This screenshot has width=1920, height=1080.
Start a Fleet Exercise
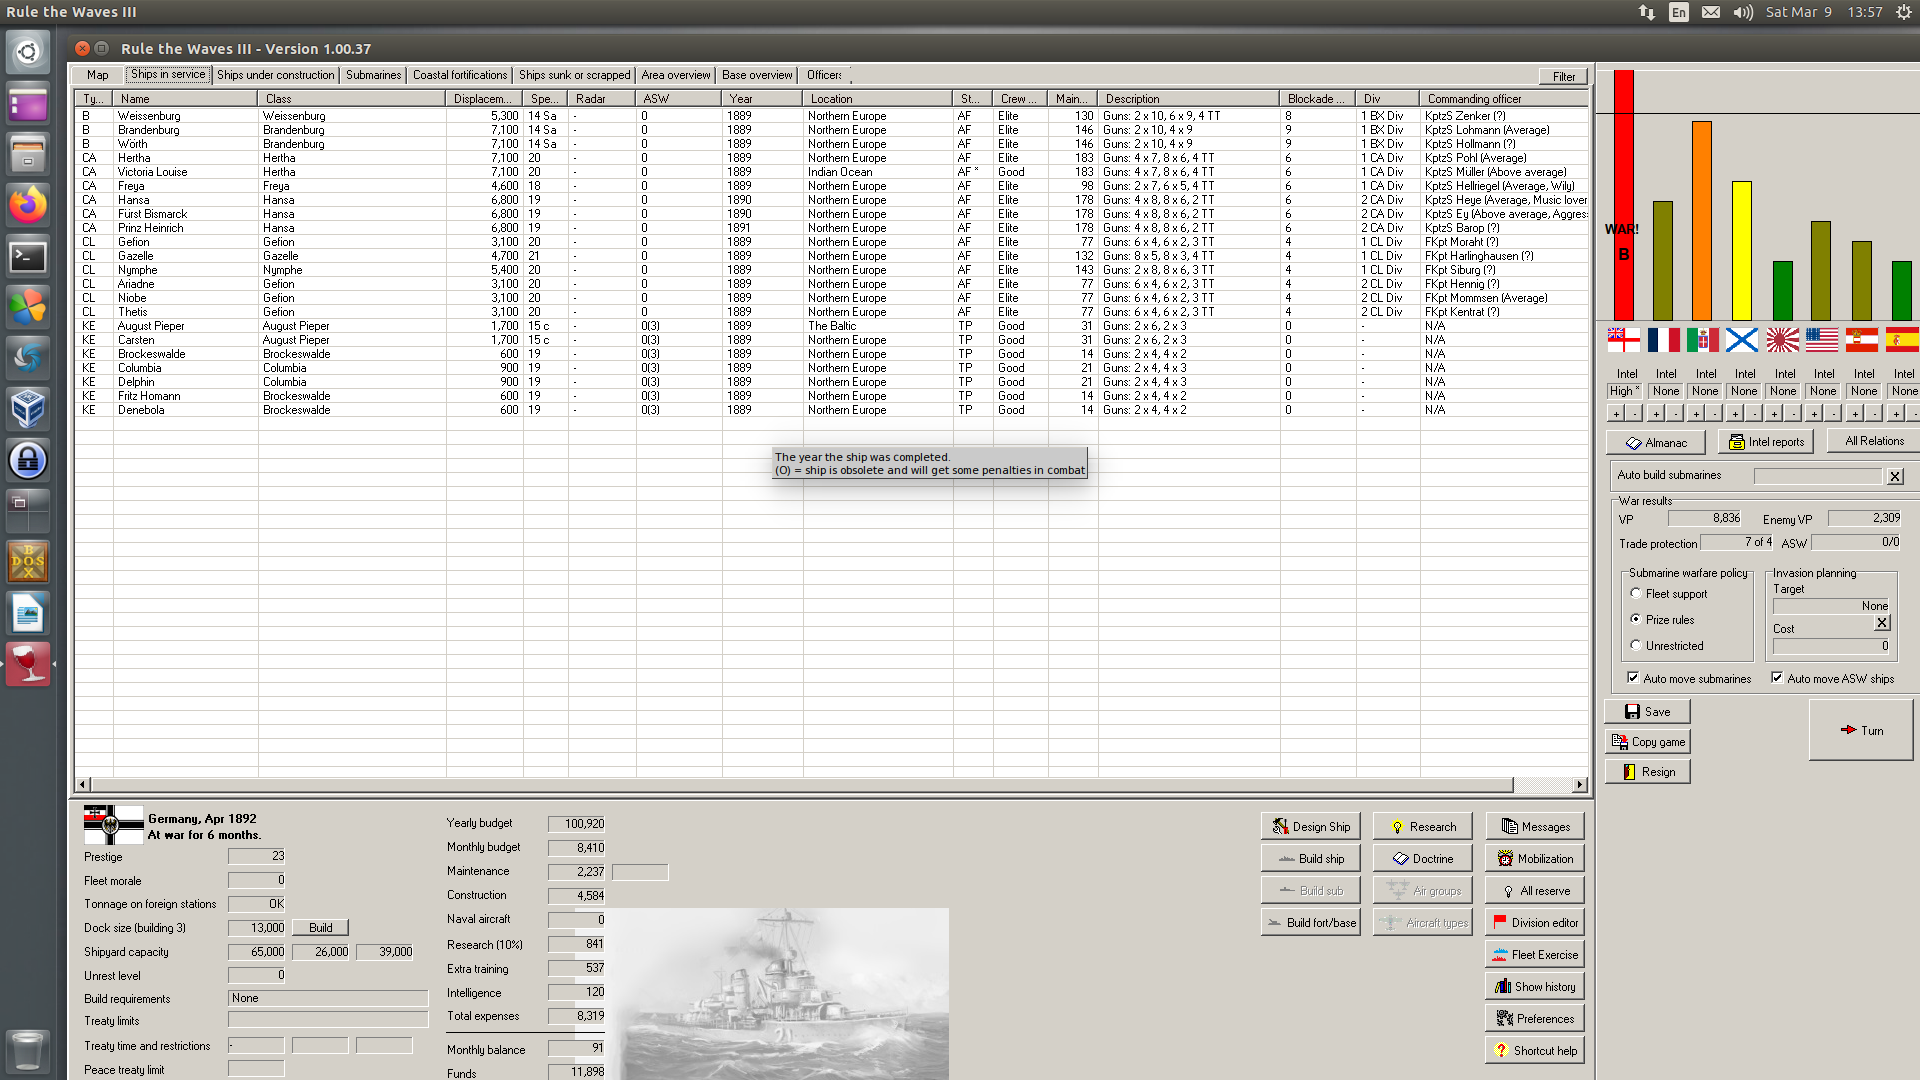pos(1535,955)
